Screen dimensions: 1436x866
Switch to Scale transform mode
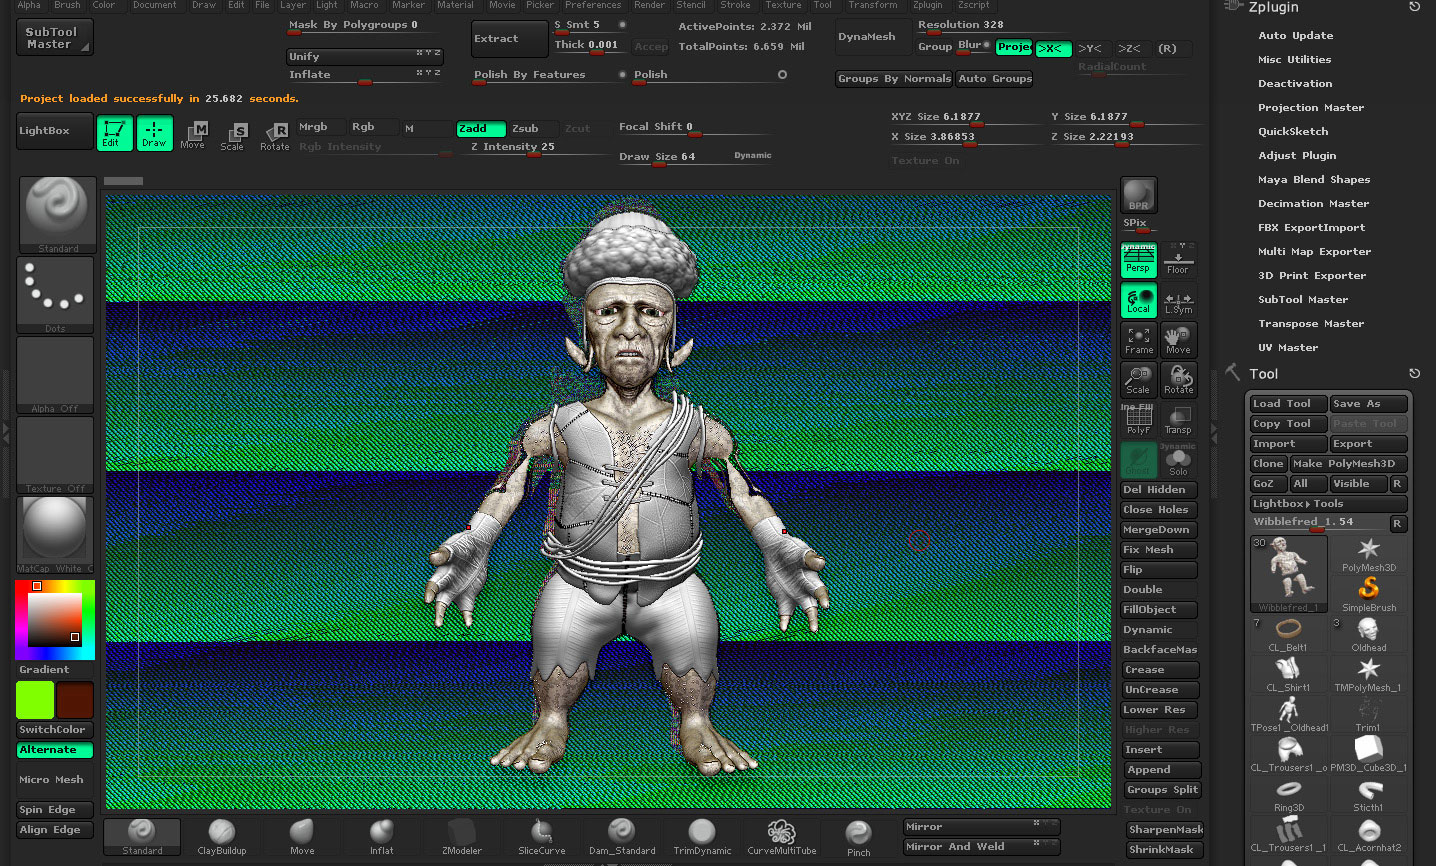click(232, 136)
